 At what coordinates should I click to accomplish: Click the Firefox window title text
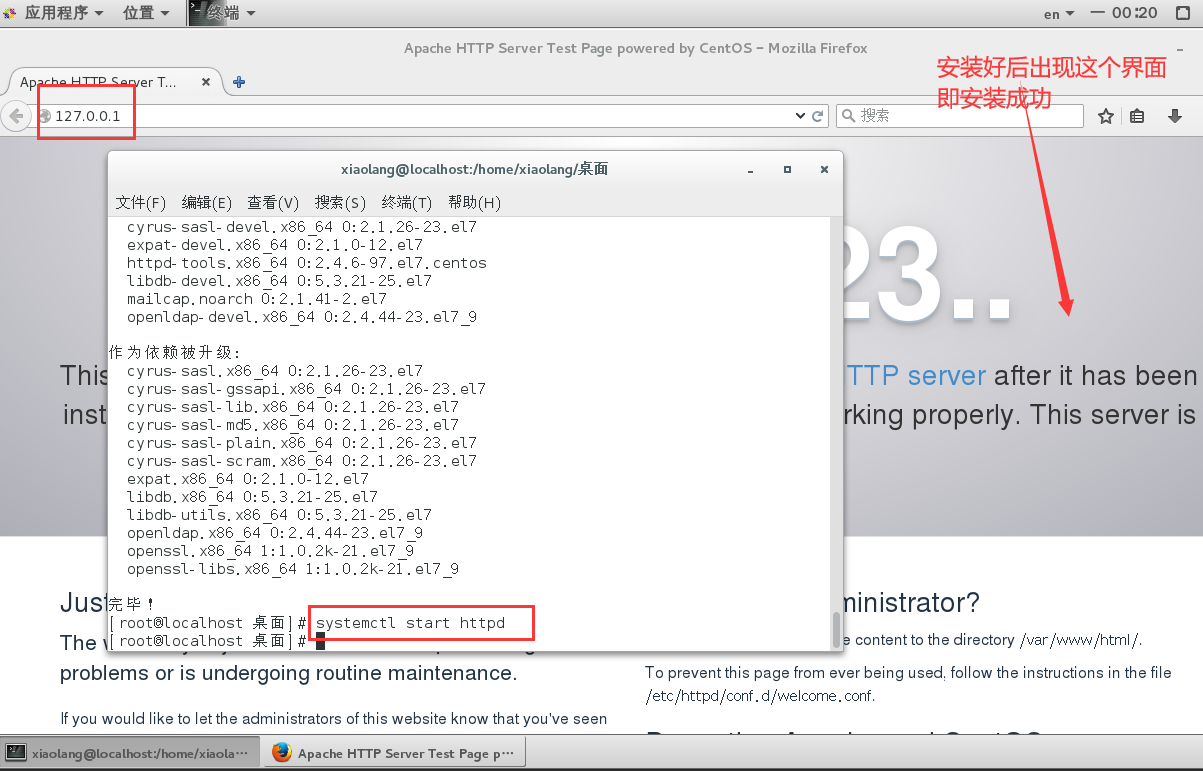coord(635,48)
